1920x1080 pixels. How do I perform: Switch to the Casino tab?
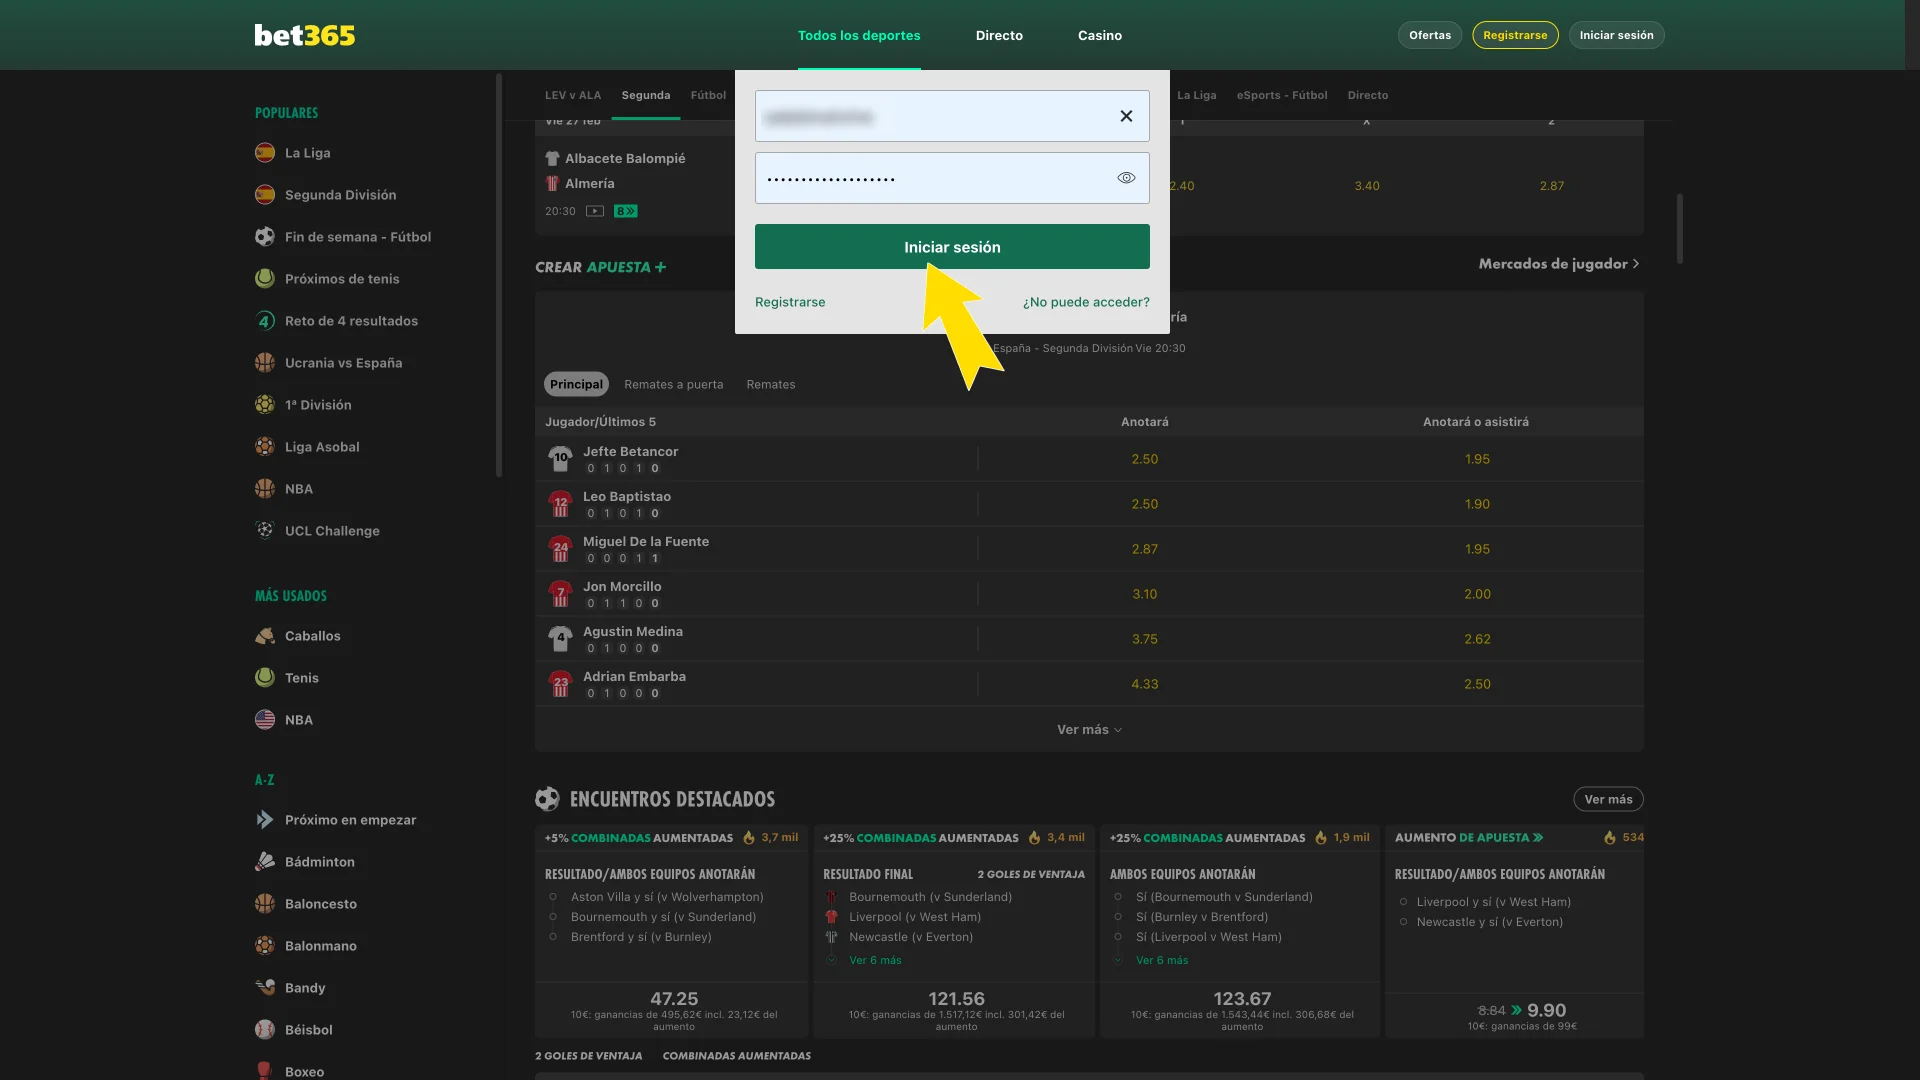point(1100,35)
